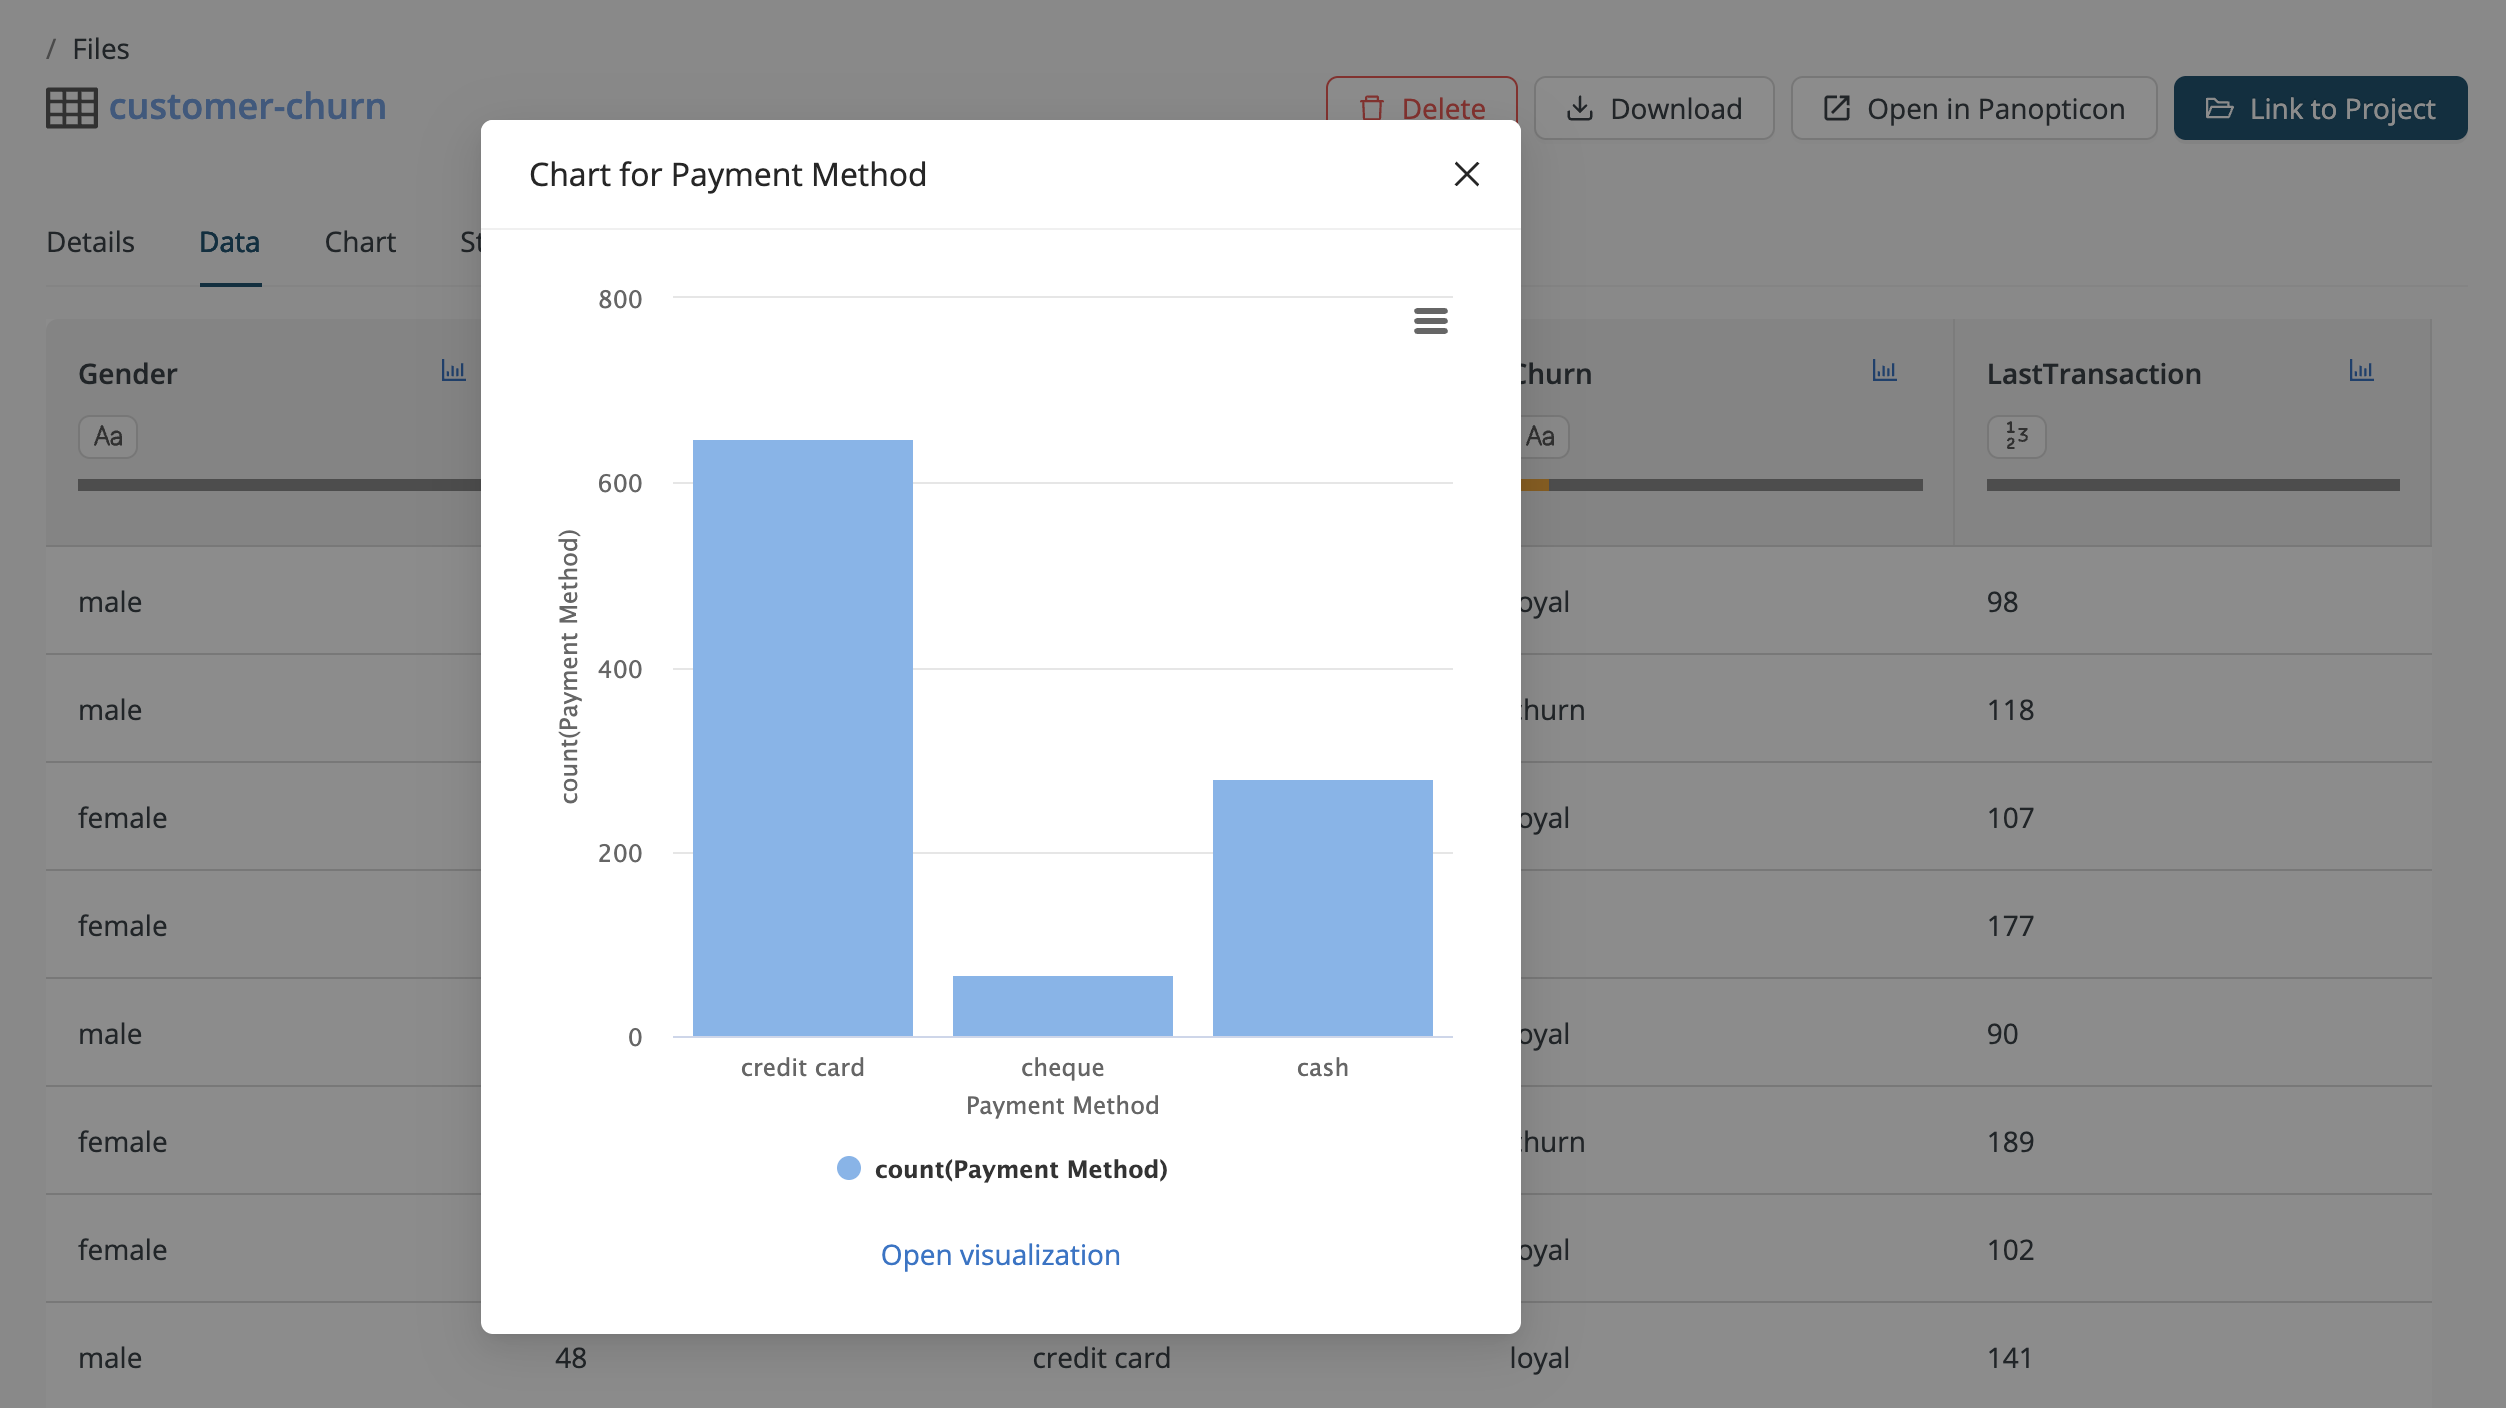The height and width of the screenshot is (1408, 2506).
Task: Click the Download button
Action: pyautogui.click(x=1654, y=108)
